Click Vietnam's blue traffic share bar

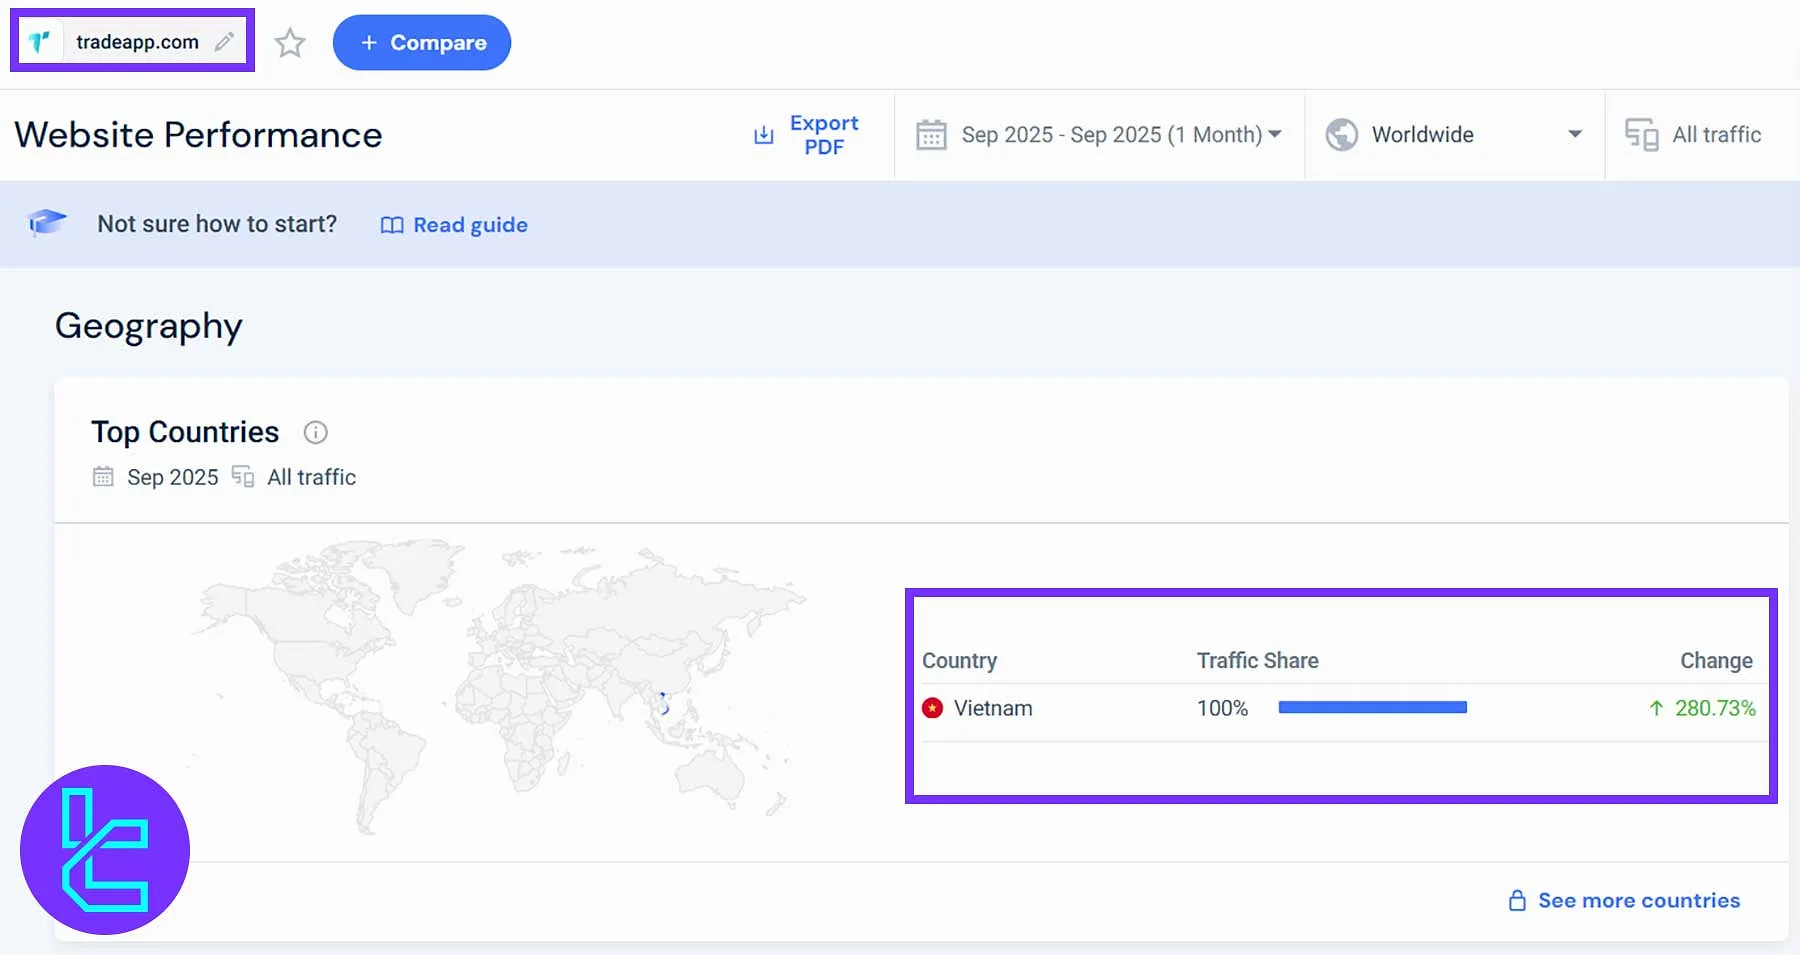(1372, 707)
